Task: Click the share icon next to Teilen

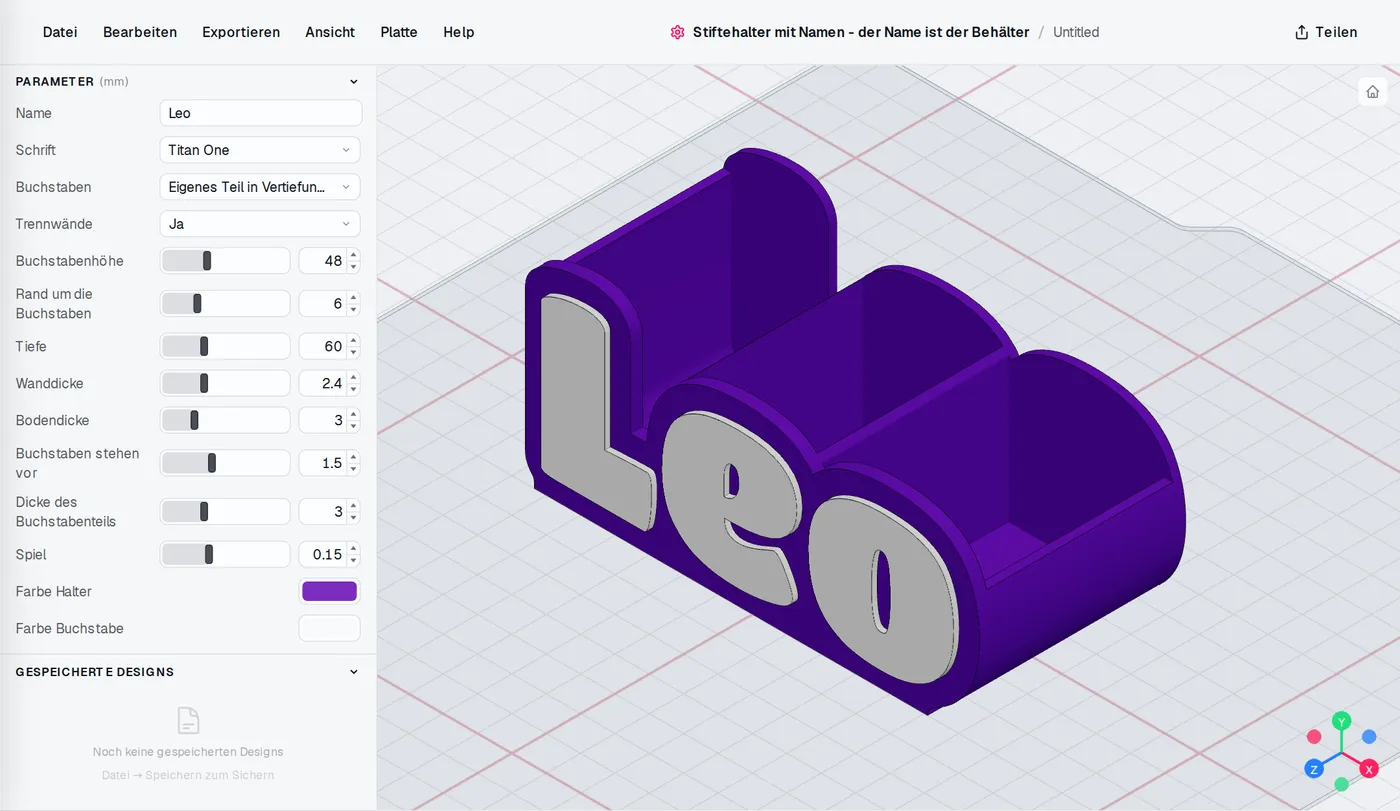Action: (x=1301, y=32)
